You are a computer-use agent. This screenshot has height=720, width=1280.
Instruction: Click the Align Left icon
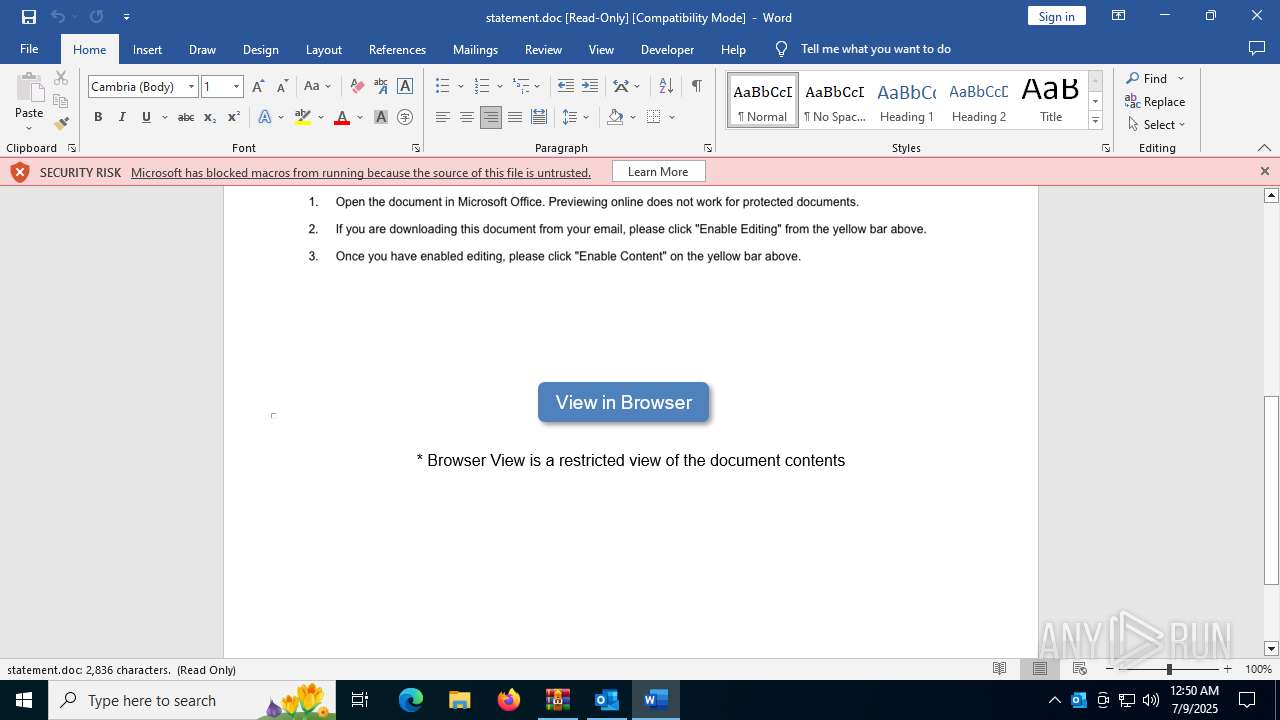click(443, 117)
